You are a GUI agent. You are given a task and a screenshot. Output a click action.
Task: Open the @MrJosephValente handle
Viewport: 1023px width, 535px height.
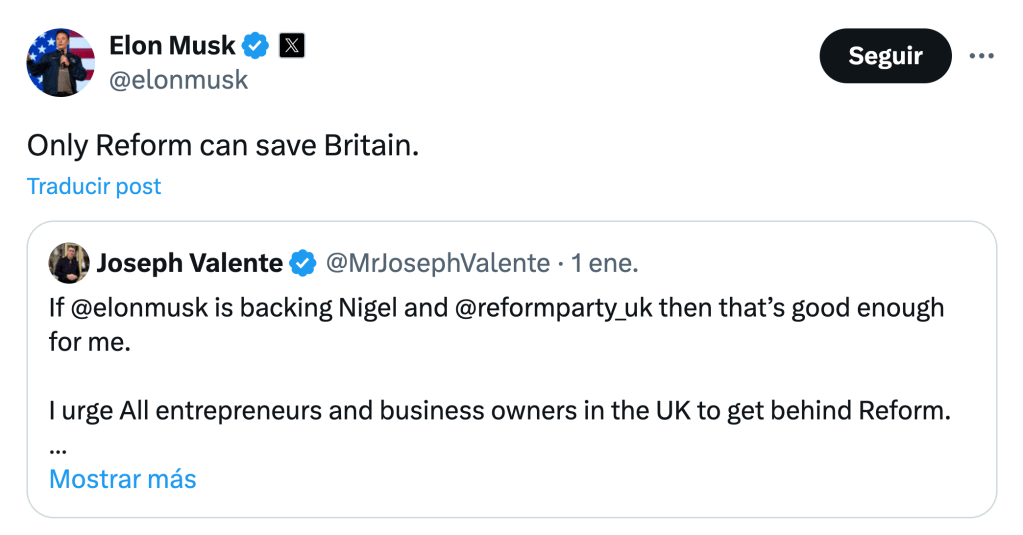point(437,263)
